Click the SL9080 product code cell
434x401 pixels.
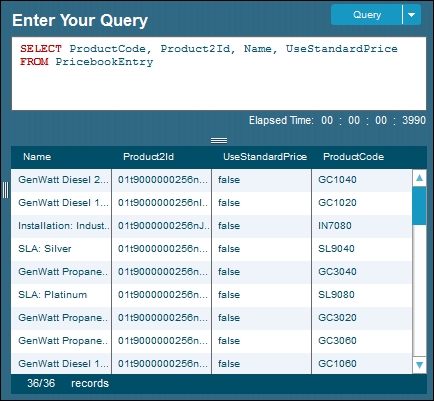click(x=362, y=295)
